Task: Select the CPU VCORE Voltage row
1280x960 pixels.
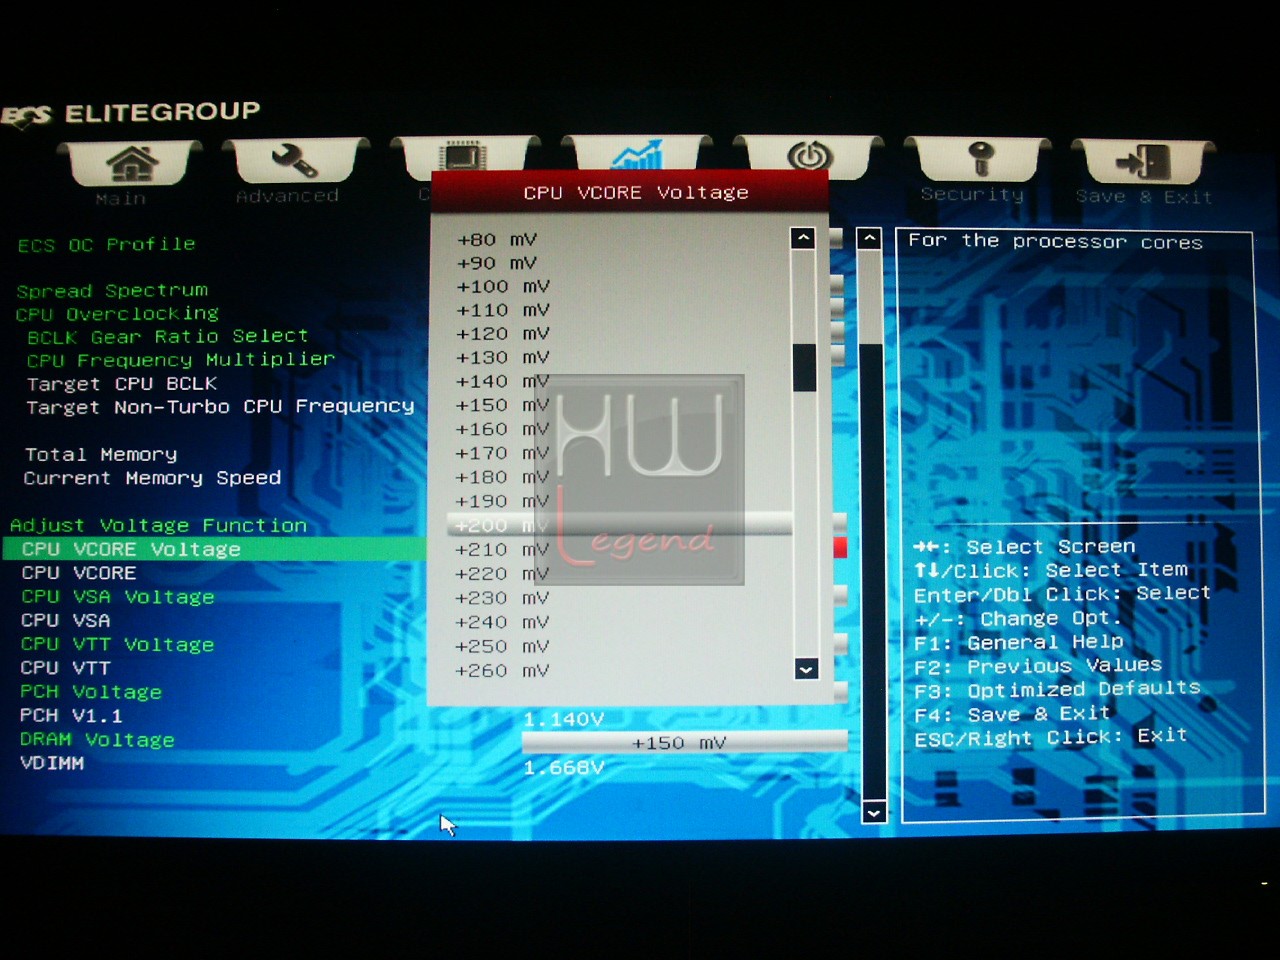Action: [x=215, y=549]
